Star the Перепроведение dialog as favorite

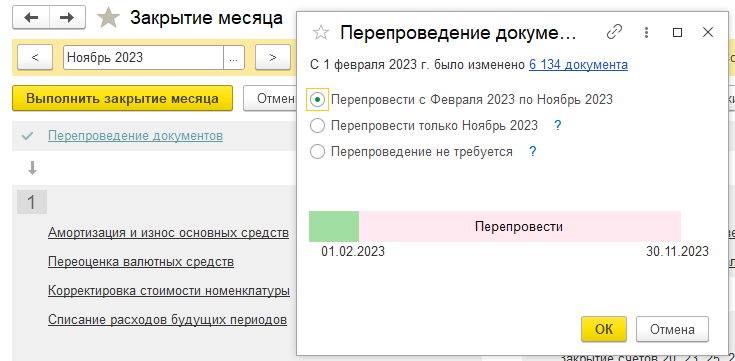[321, 32]
